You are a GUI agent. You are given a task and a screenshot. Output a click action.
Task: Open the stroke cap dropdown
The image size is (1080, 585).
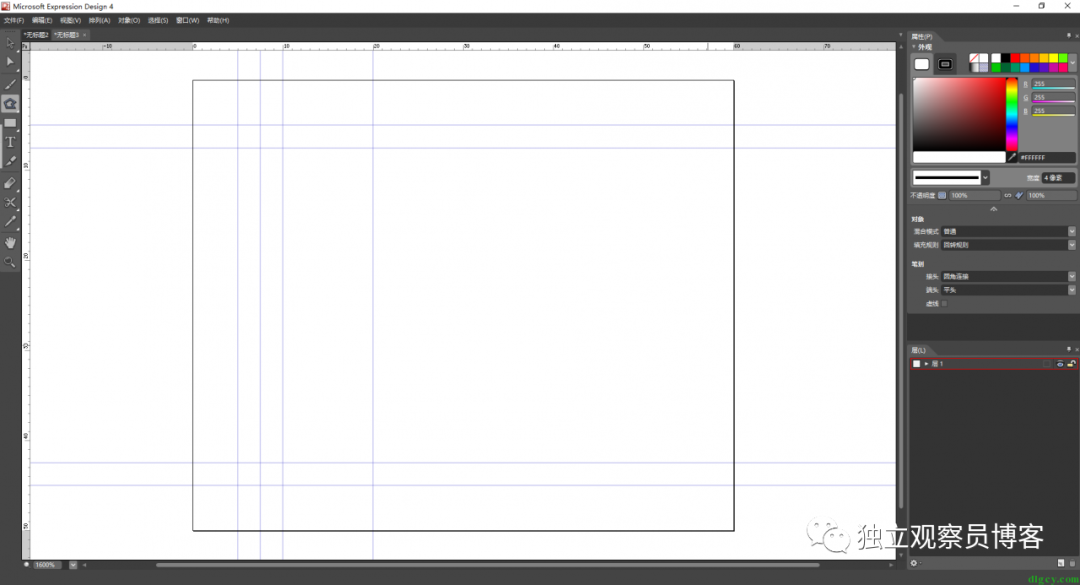pos(1072,290)
